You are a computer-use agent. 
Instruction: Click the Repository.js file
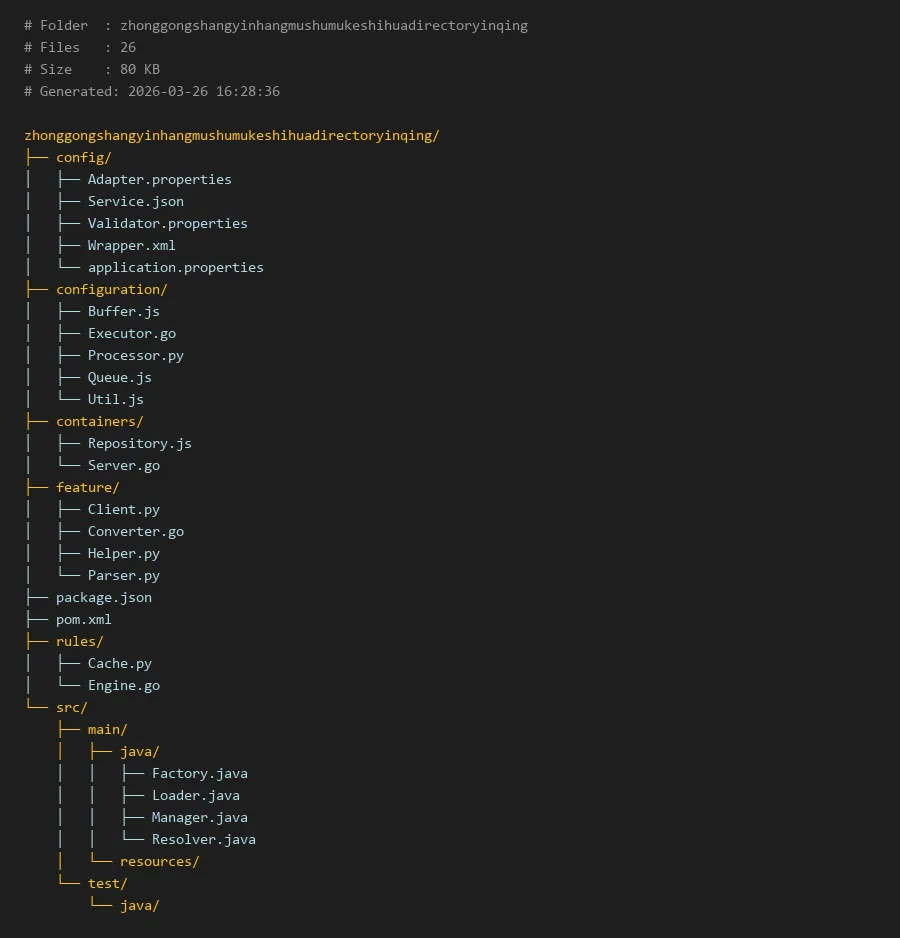pos(139,443)
